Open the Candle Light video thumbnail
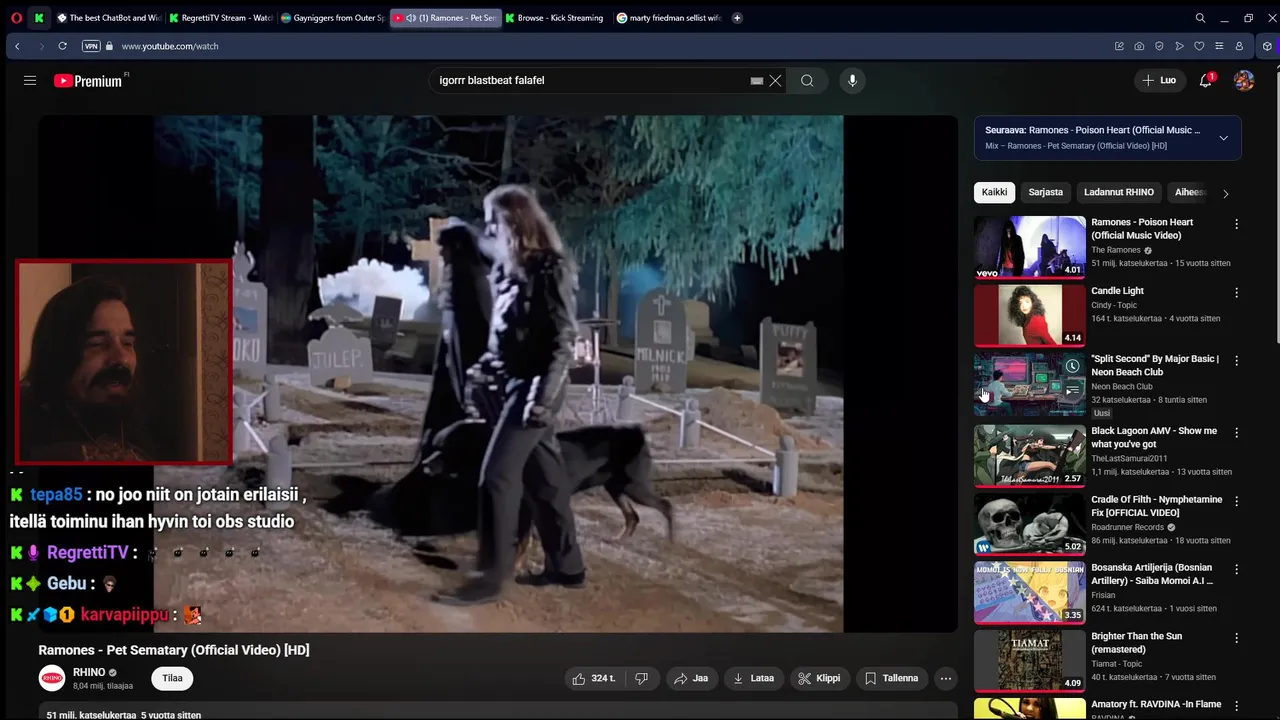The image size is (1280, 720). tap(1029, 315)
